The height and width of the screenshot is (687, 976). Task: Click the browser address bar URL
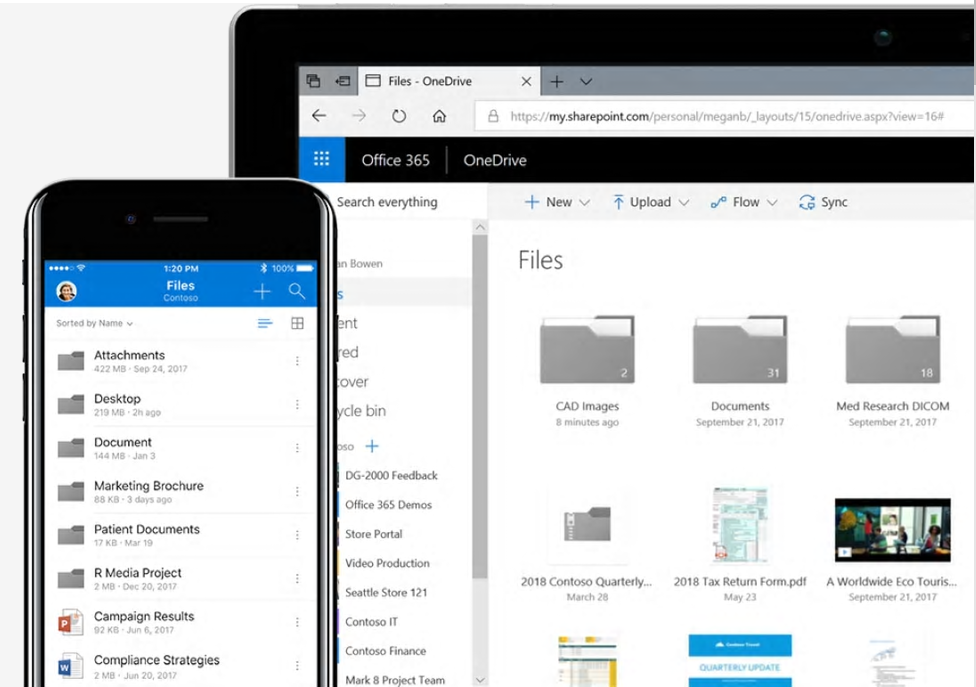point(726,116)
